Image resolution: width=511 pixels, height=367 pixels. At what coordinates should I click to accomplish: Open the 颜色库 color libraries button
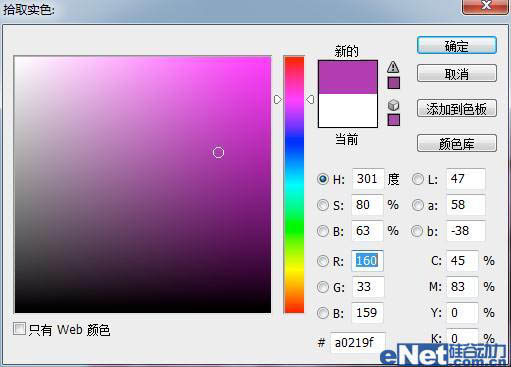click(457, 144)
